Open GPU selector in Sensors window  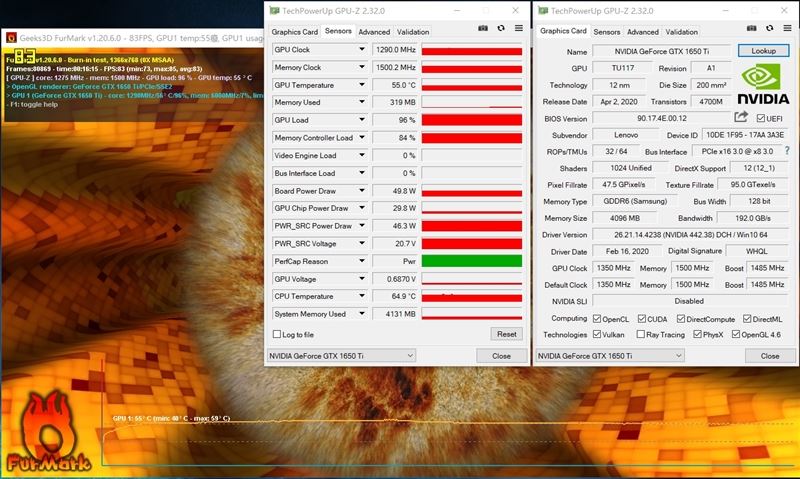pyautogui.click(x=341, y=356)
